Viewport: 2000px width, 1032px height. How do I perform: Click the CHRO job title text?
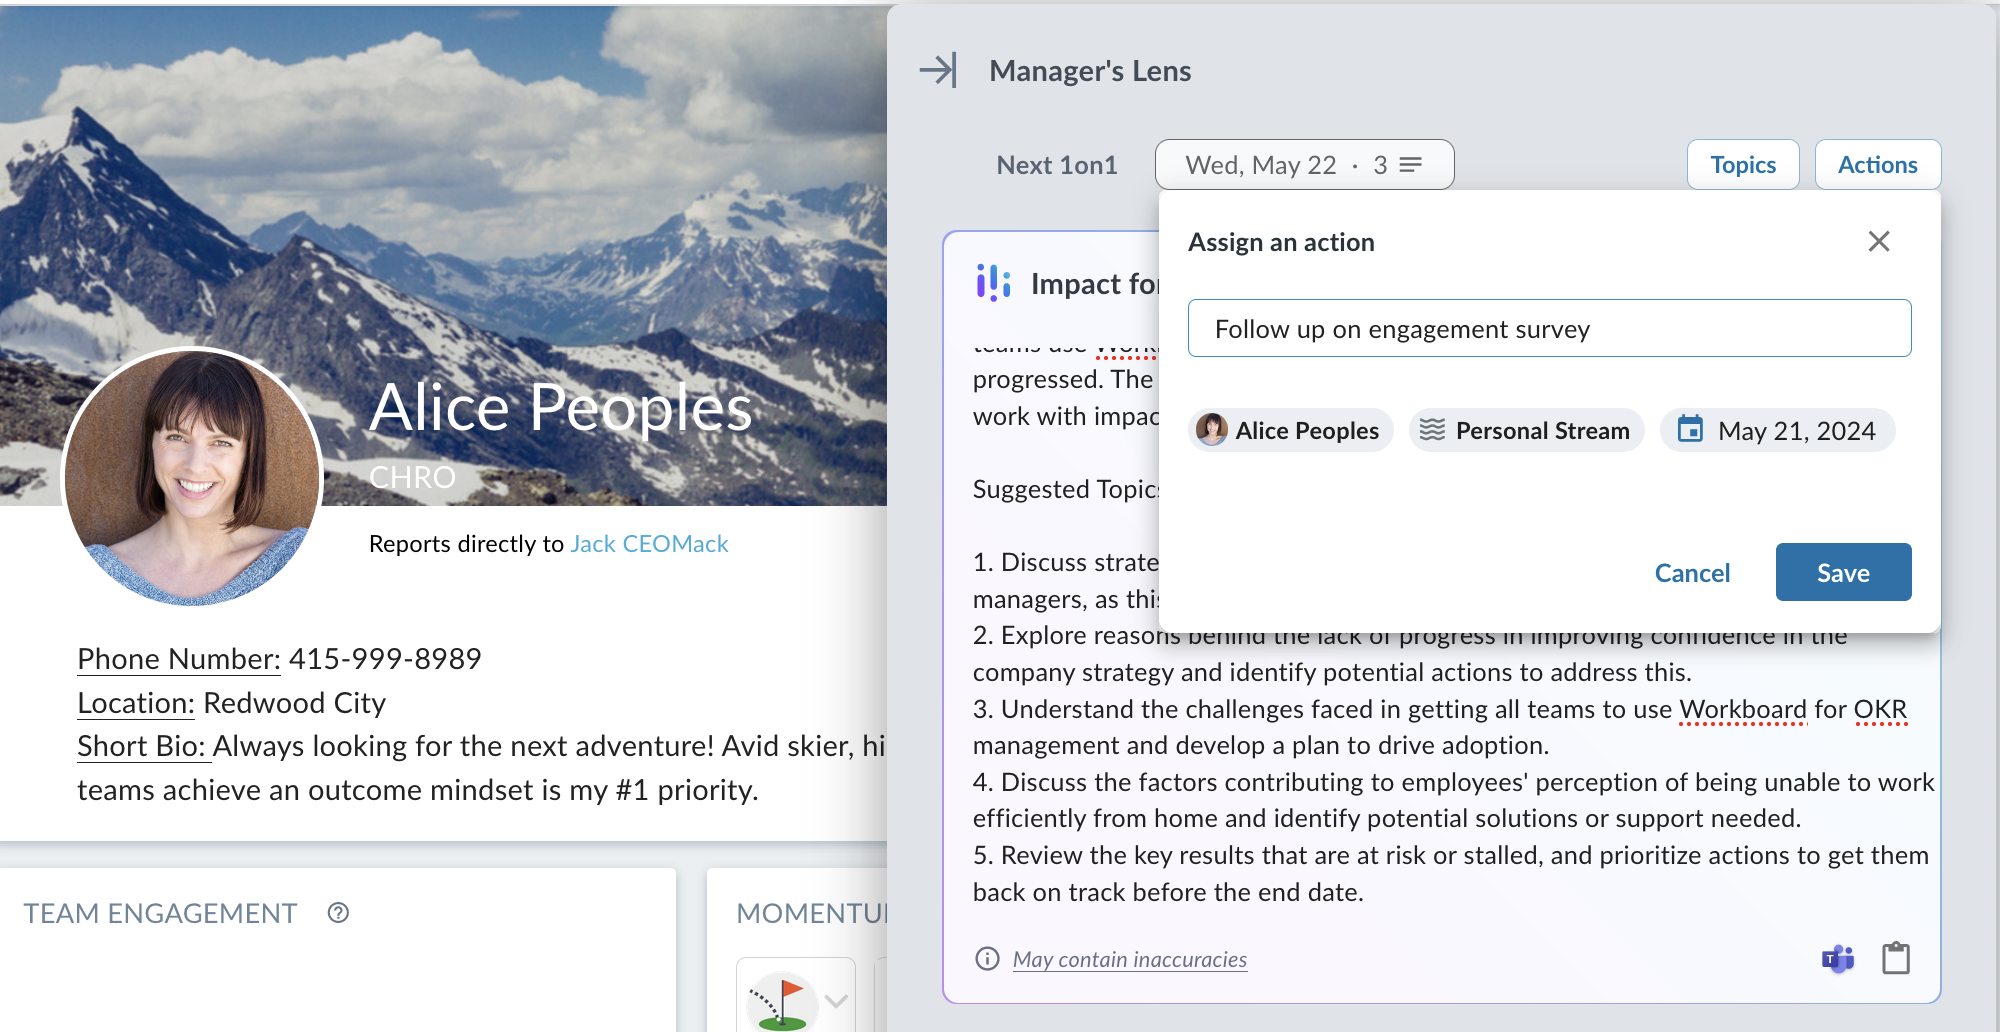(412, 477)
